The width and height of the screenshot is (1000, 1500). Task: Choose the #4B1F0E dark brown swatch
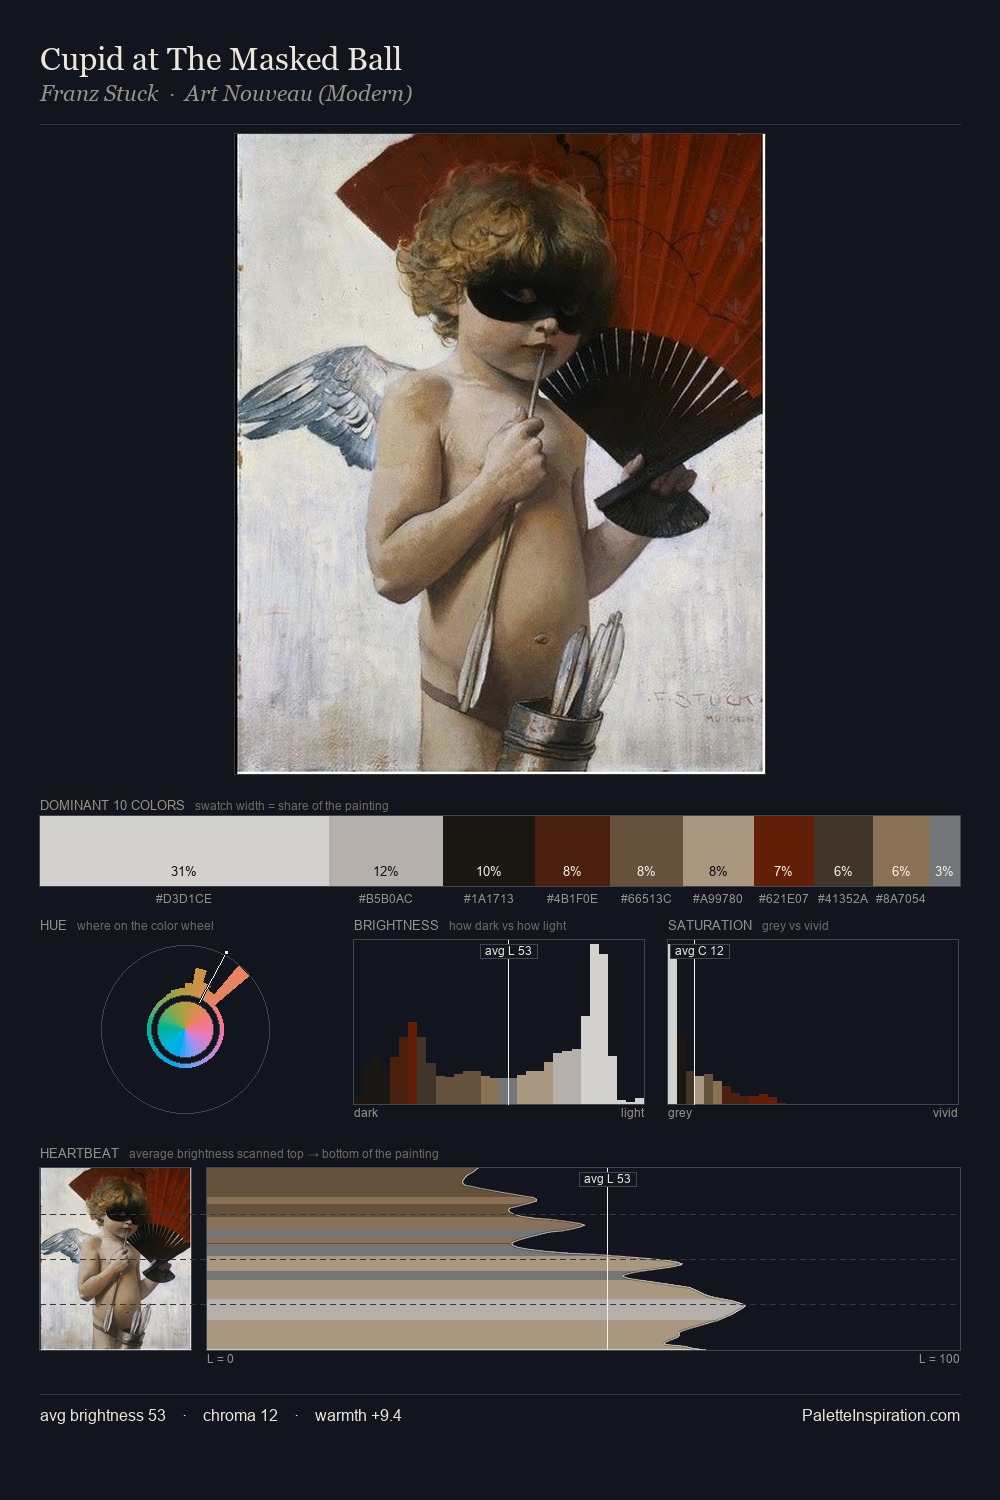572,851
